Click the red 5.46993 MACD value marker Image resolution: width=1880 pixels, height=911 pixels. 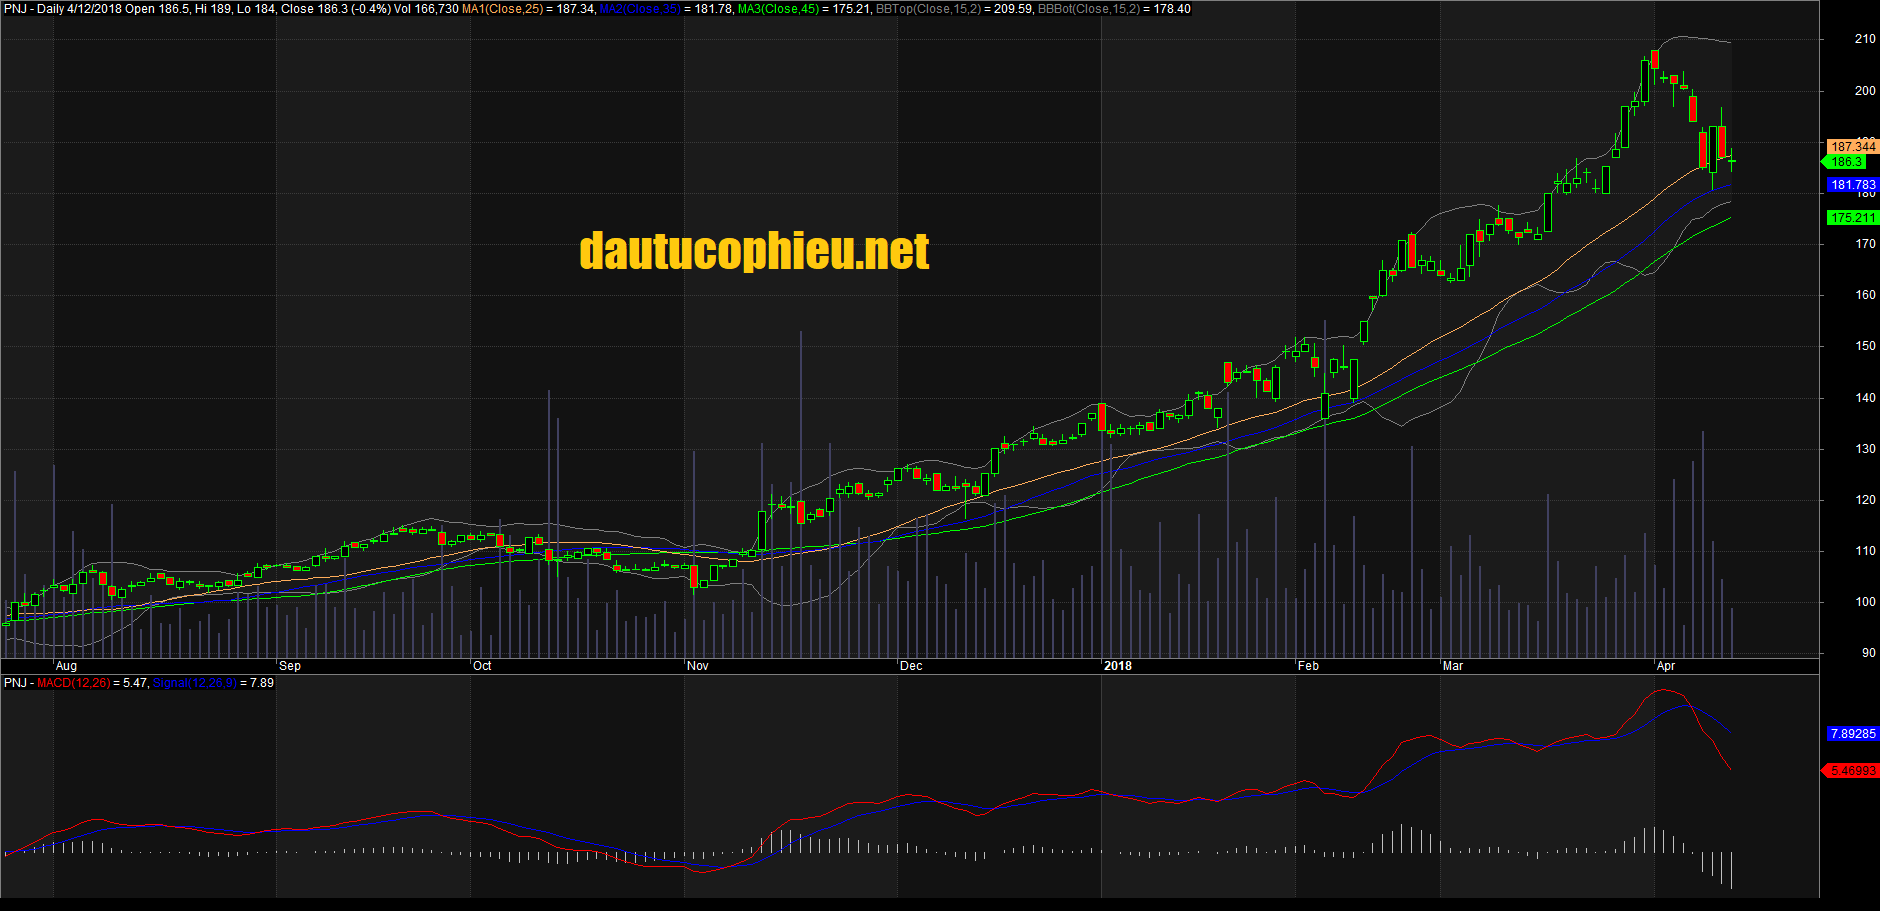click(1851, 769)
